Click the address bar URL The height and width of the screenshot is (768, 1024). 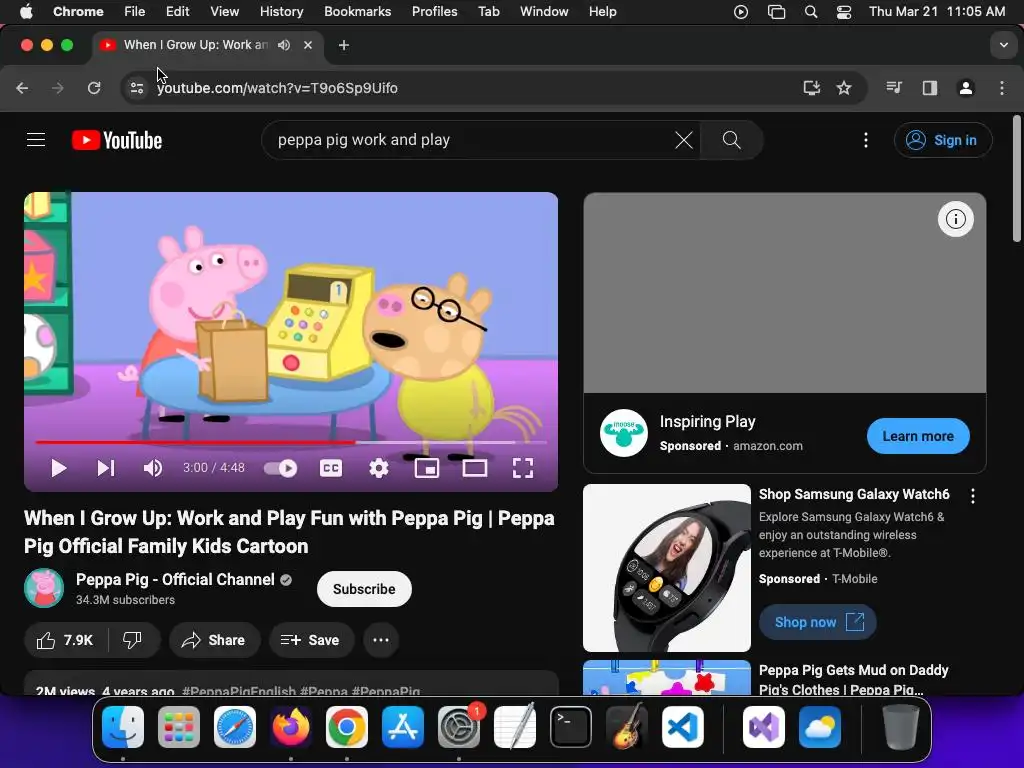(277, 88)
